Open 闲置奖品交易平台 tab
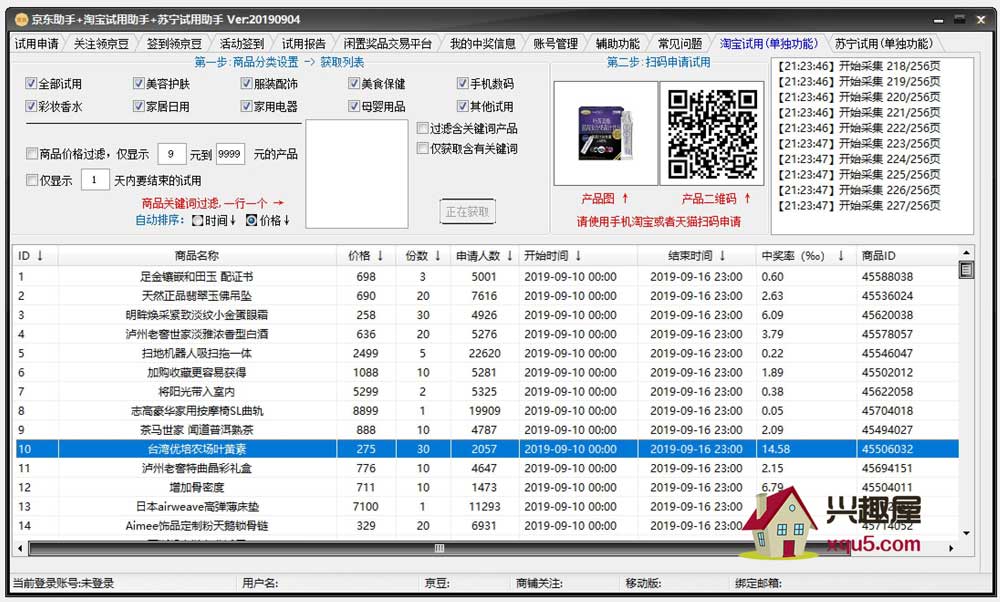The height and width of the screenshot is (602, 1000). coord(387,43)
